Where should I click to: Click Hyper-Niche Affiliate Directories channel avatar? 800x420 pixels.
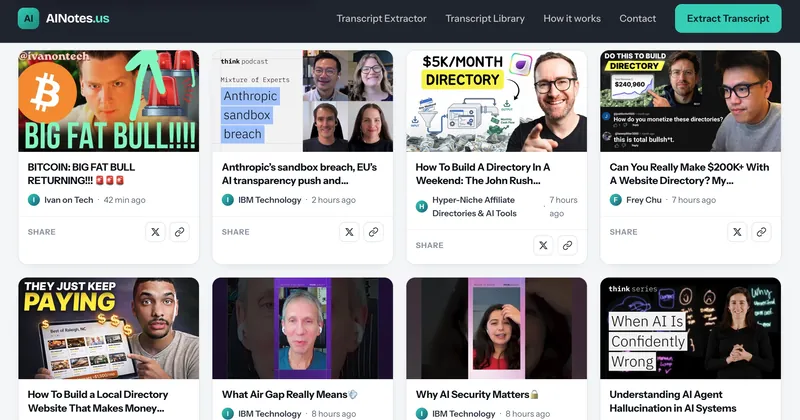(421, 207)
